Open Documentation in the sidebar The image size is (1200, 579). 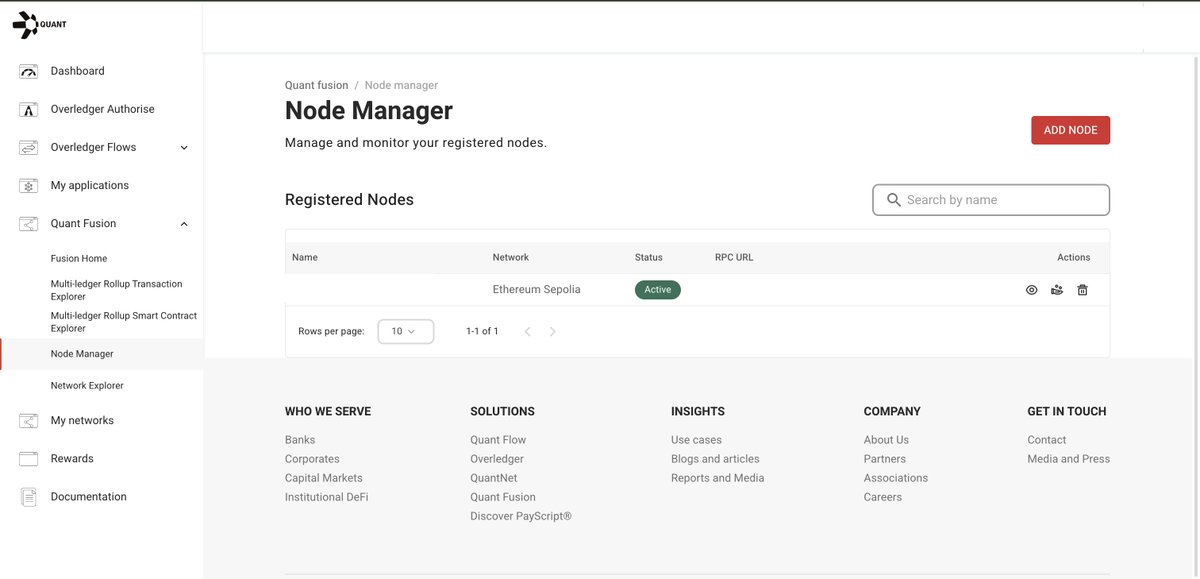tap(89, 496)
